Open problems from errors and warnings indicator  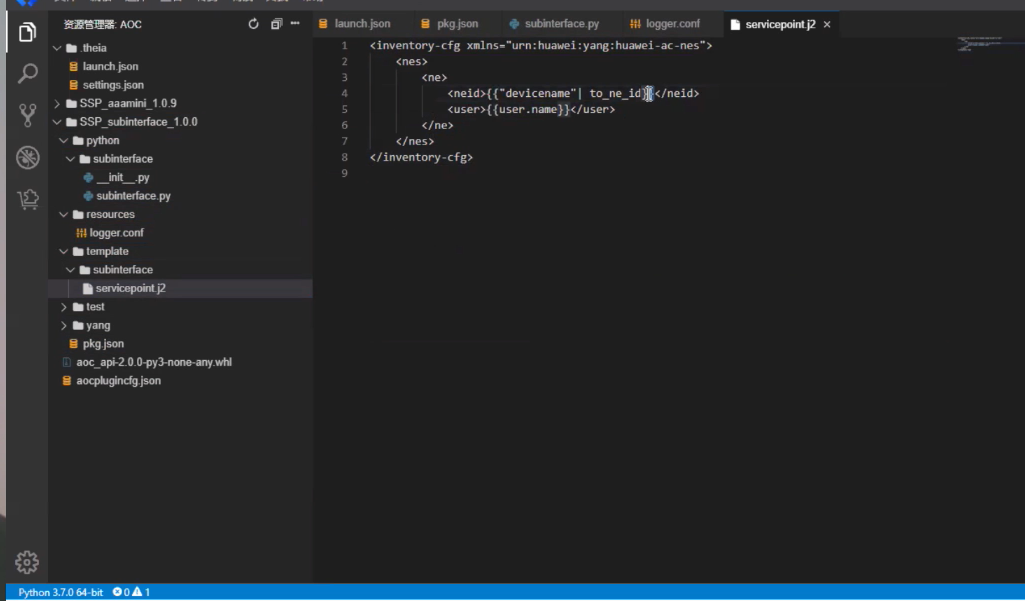[x=131, y=592]
